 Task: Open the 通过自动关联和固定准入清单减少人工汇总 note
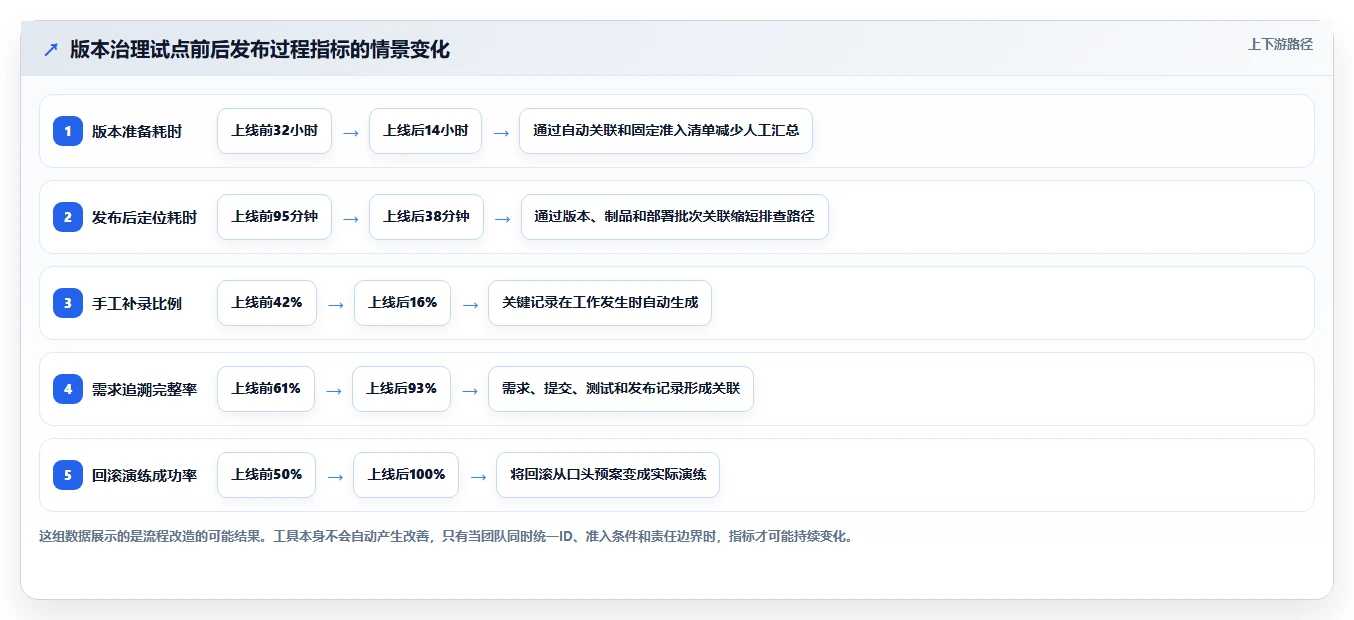click(666, 131)
